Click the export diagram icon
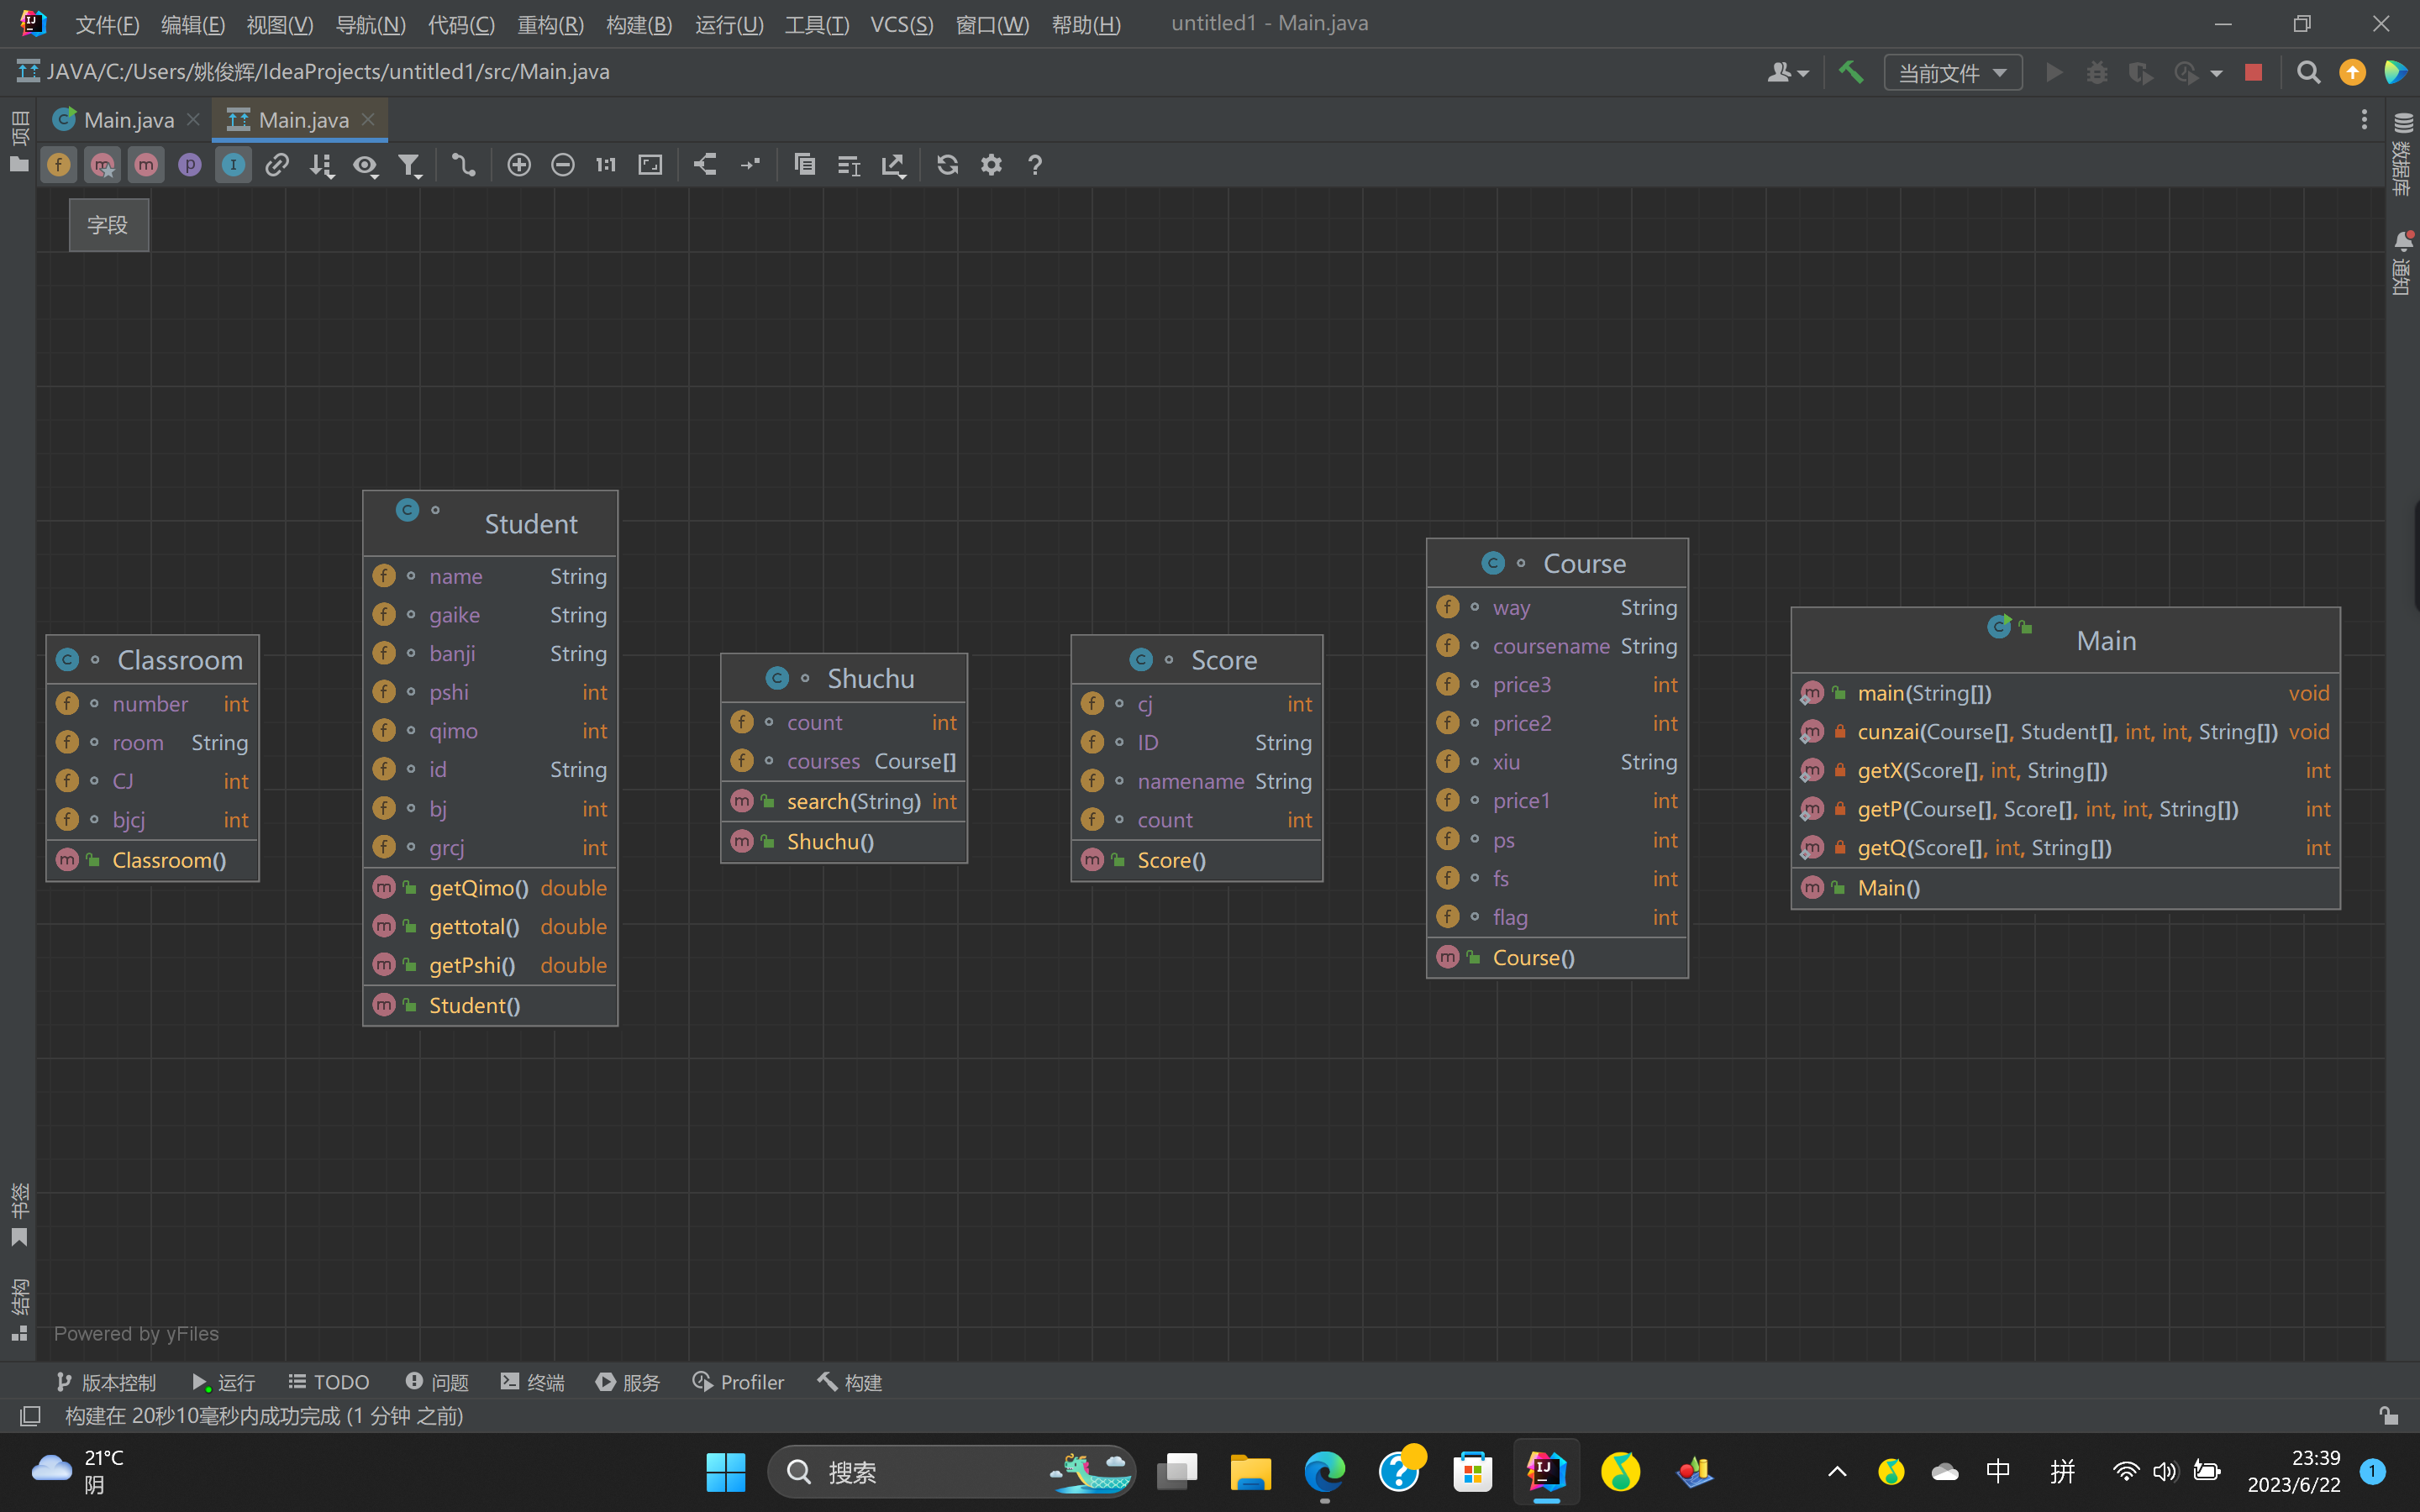Screen dimensions: 2420x1512 pyautogui.click(x=893, y=165)
